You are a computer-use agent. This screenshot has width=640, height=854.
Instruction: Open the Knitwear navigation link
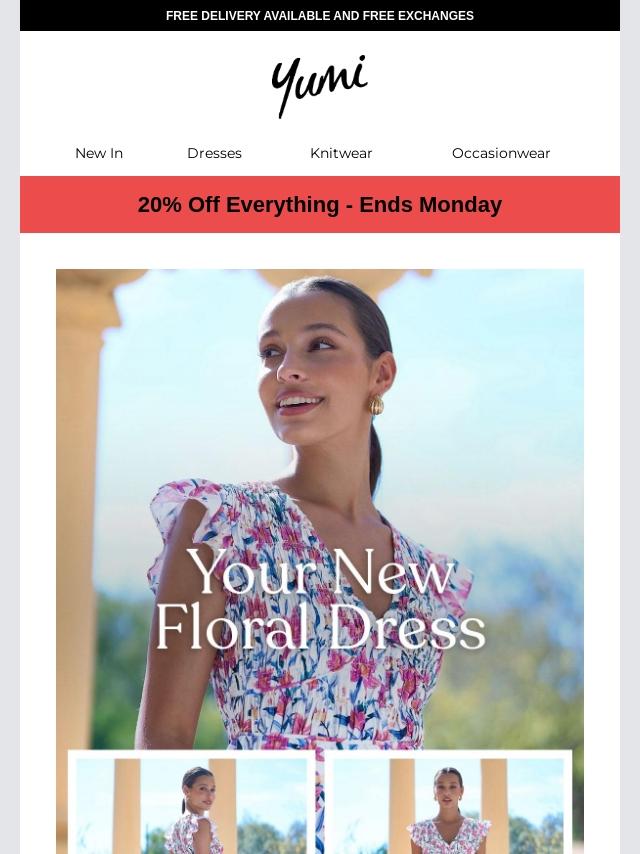click(341, 154)
